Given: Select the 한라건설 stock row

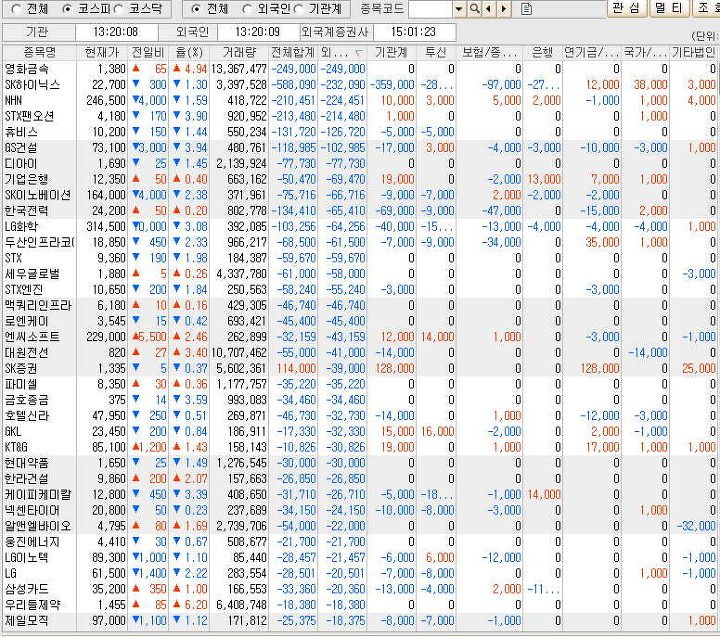Looking at the screenshot, I should coord(360,479).
